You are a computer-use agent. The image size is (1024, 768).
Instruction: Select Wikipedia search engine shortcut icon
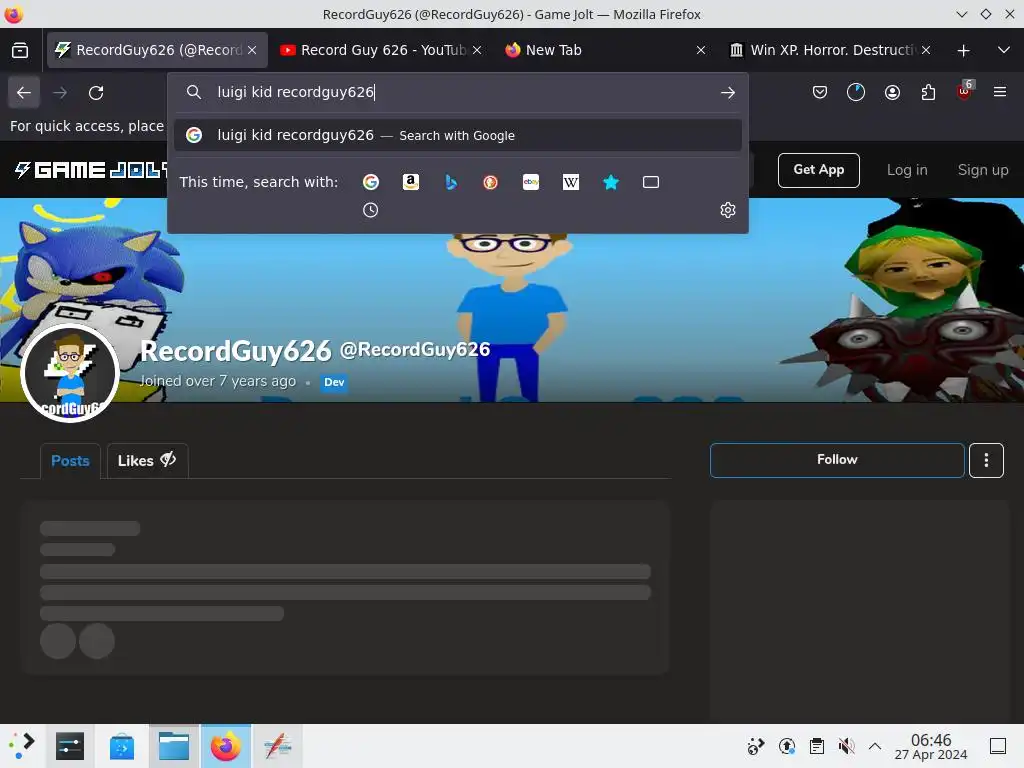click(x=571, y=182)
